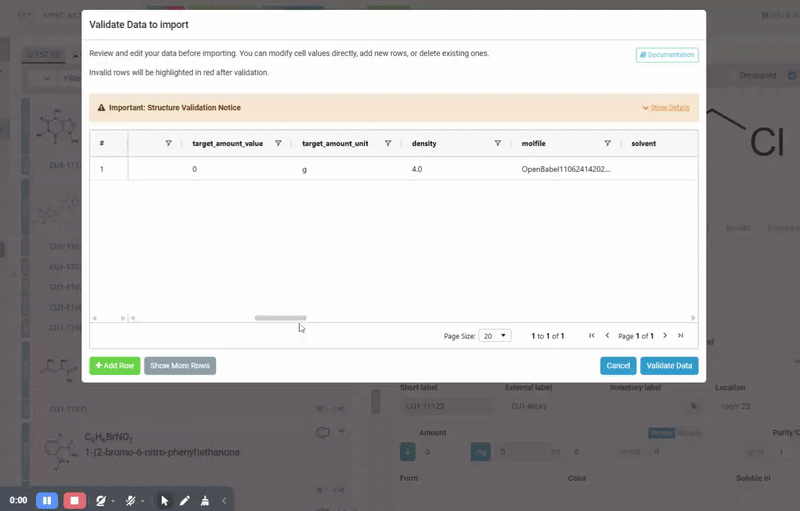Sort by target_amount_value column header
This screenshot has height=511, width=800.
[228, 143]
